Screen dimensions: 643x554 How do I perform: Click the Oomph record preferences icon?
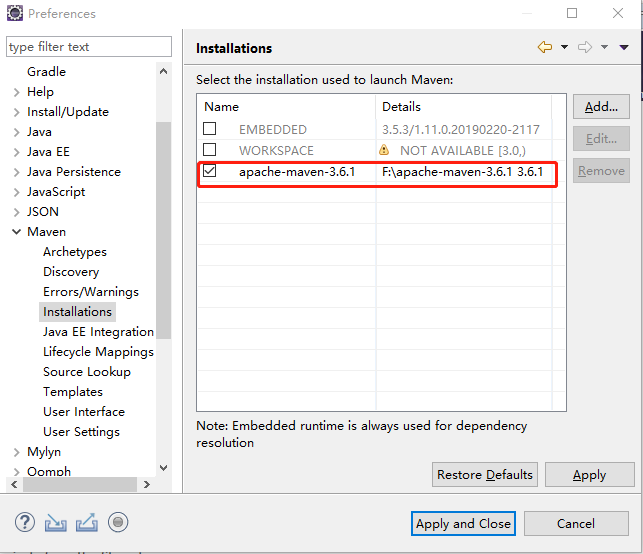118,522
